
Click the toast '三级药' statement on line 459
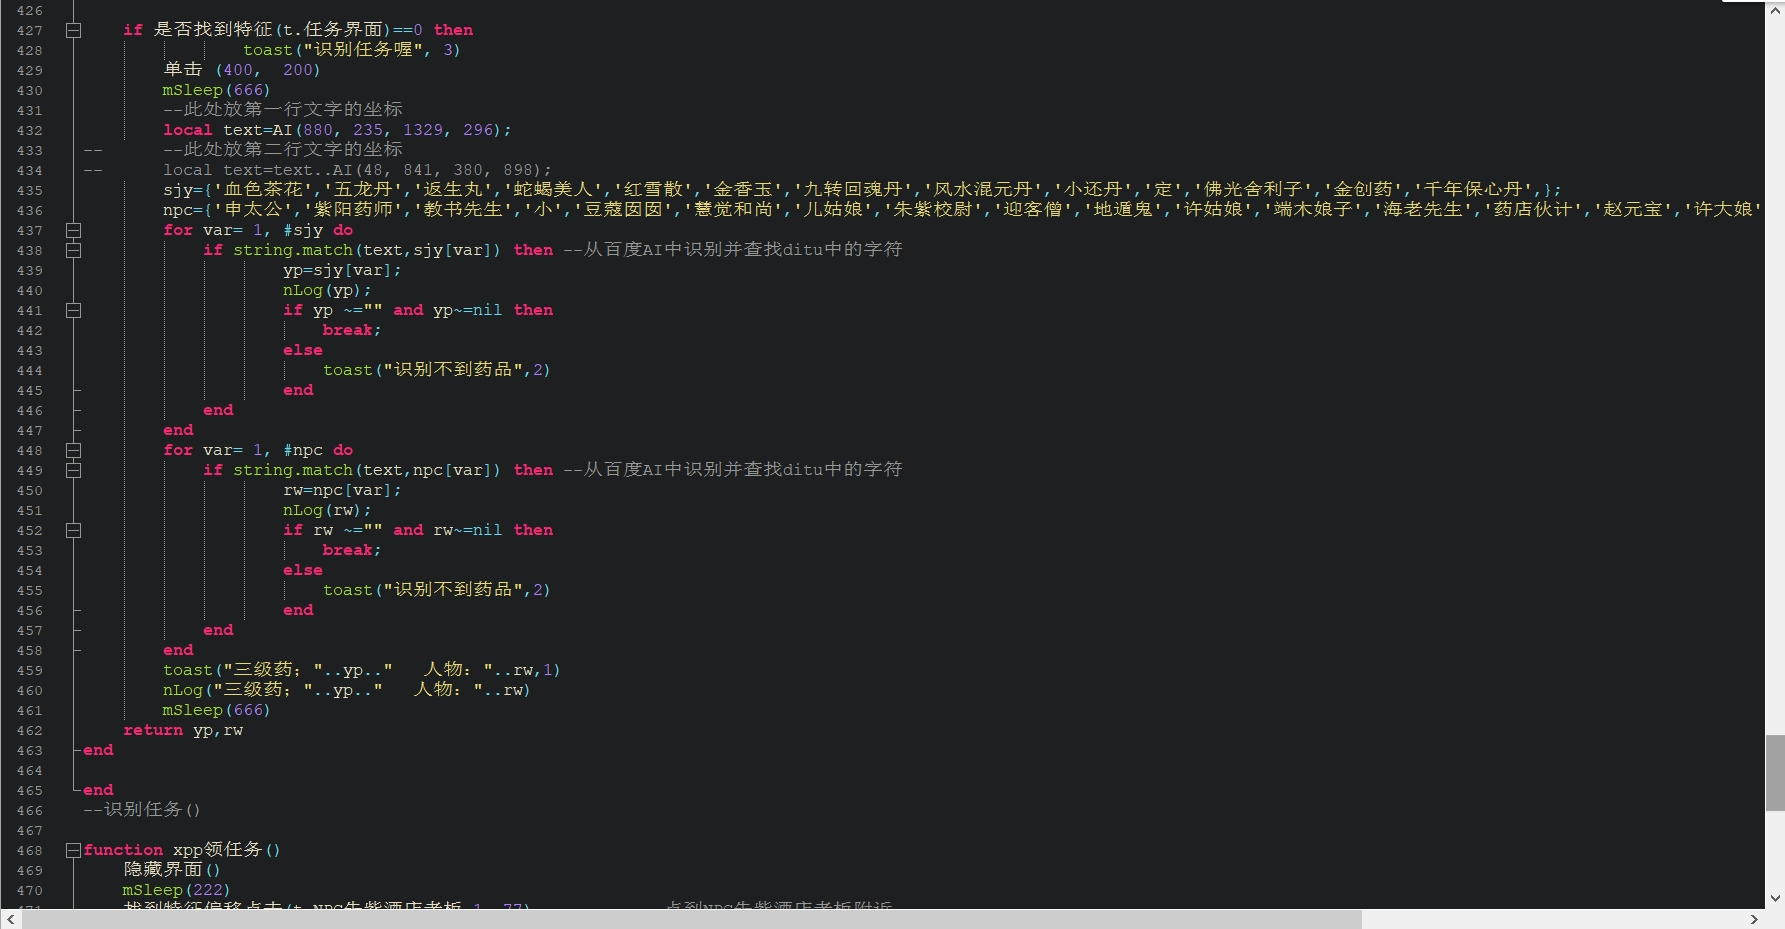click(362, 670)
